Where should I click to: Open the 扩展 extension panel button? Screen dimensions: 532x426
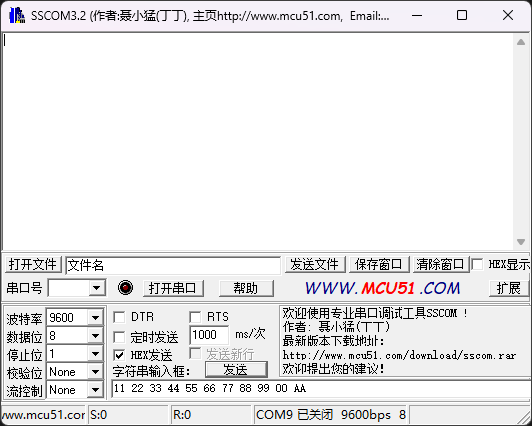click(509, 288)
